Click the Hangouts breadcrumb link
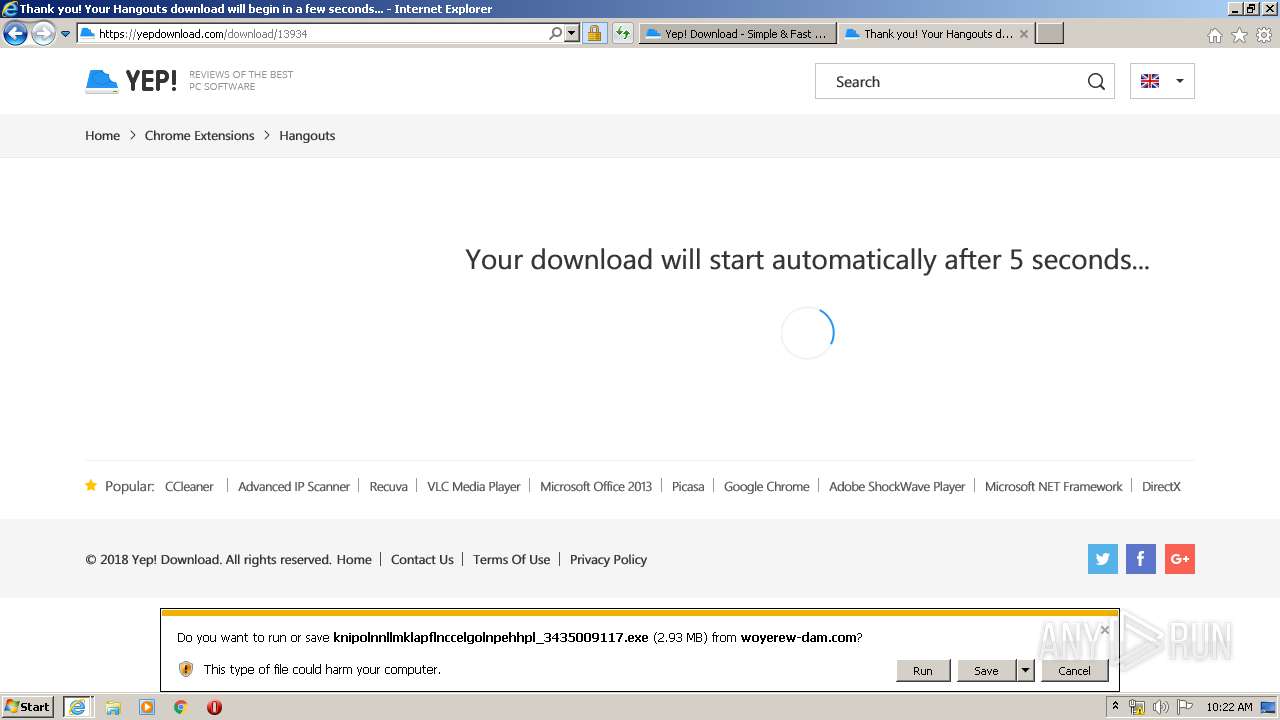This screenshot has width=1280, height=720. (307, 136)
